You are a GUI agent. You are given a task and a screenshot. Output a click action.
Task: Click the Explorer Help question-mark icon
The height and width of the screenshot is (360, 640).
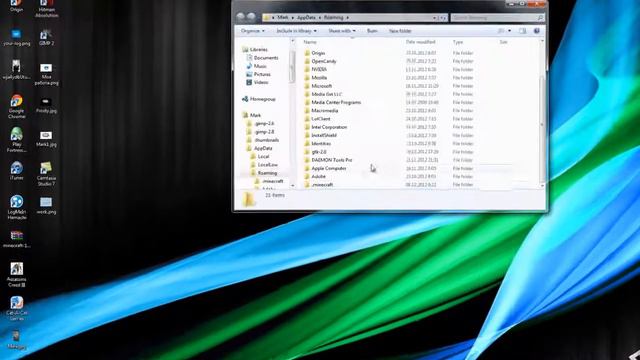[537, 31]
